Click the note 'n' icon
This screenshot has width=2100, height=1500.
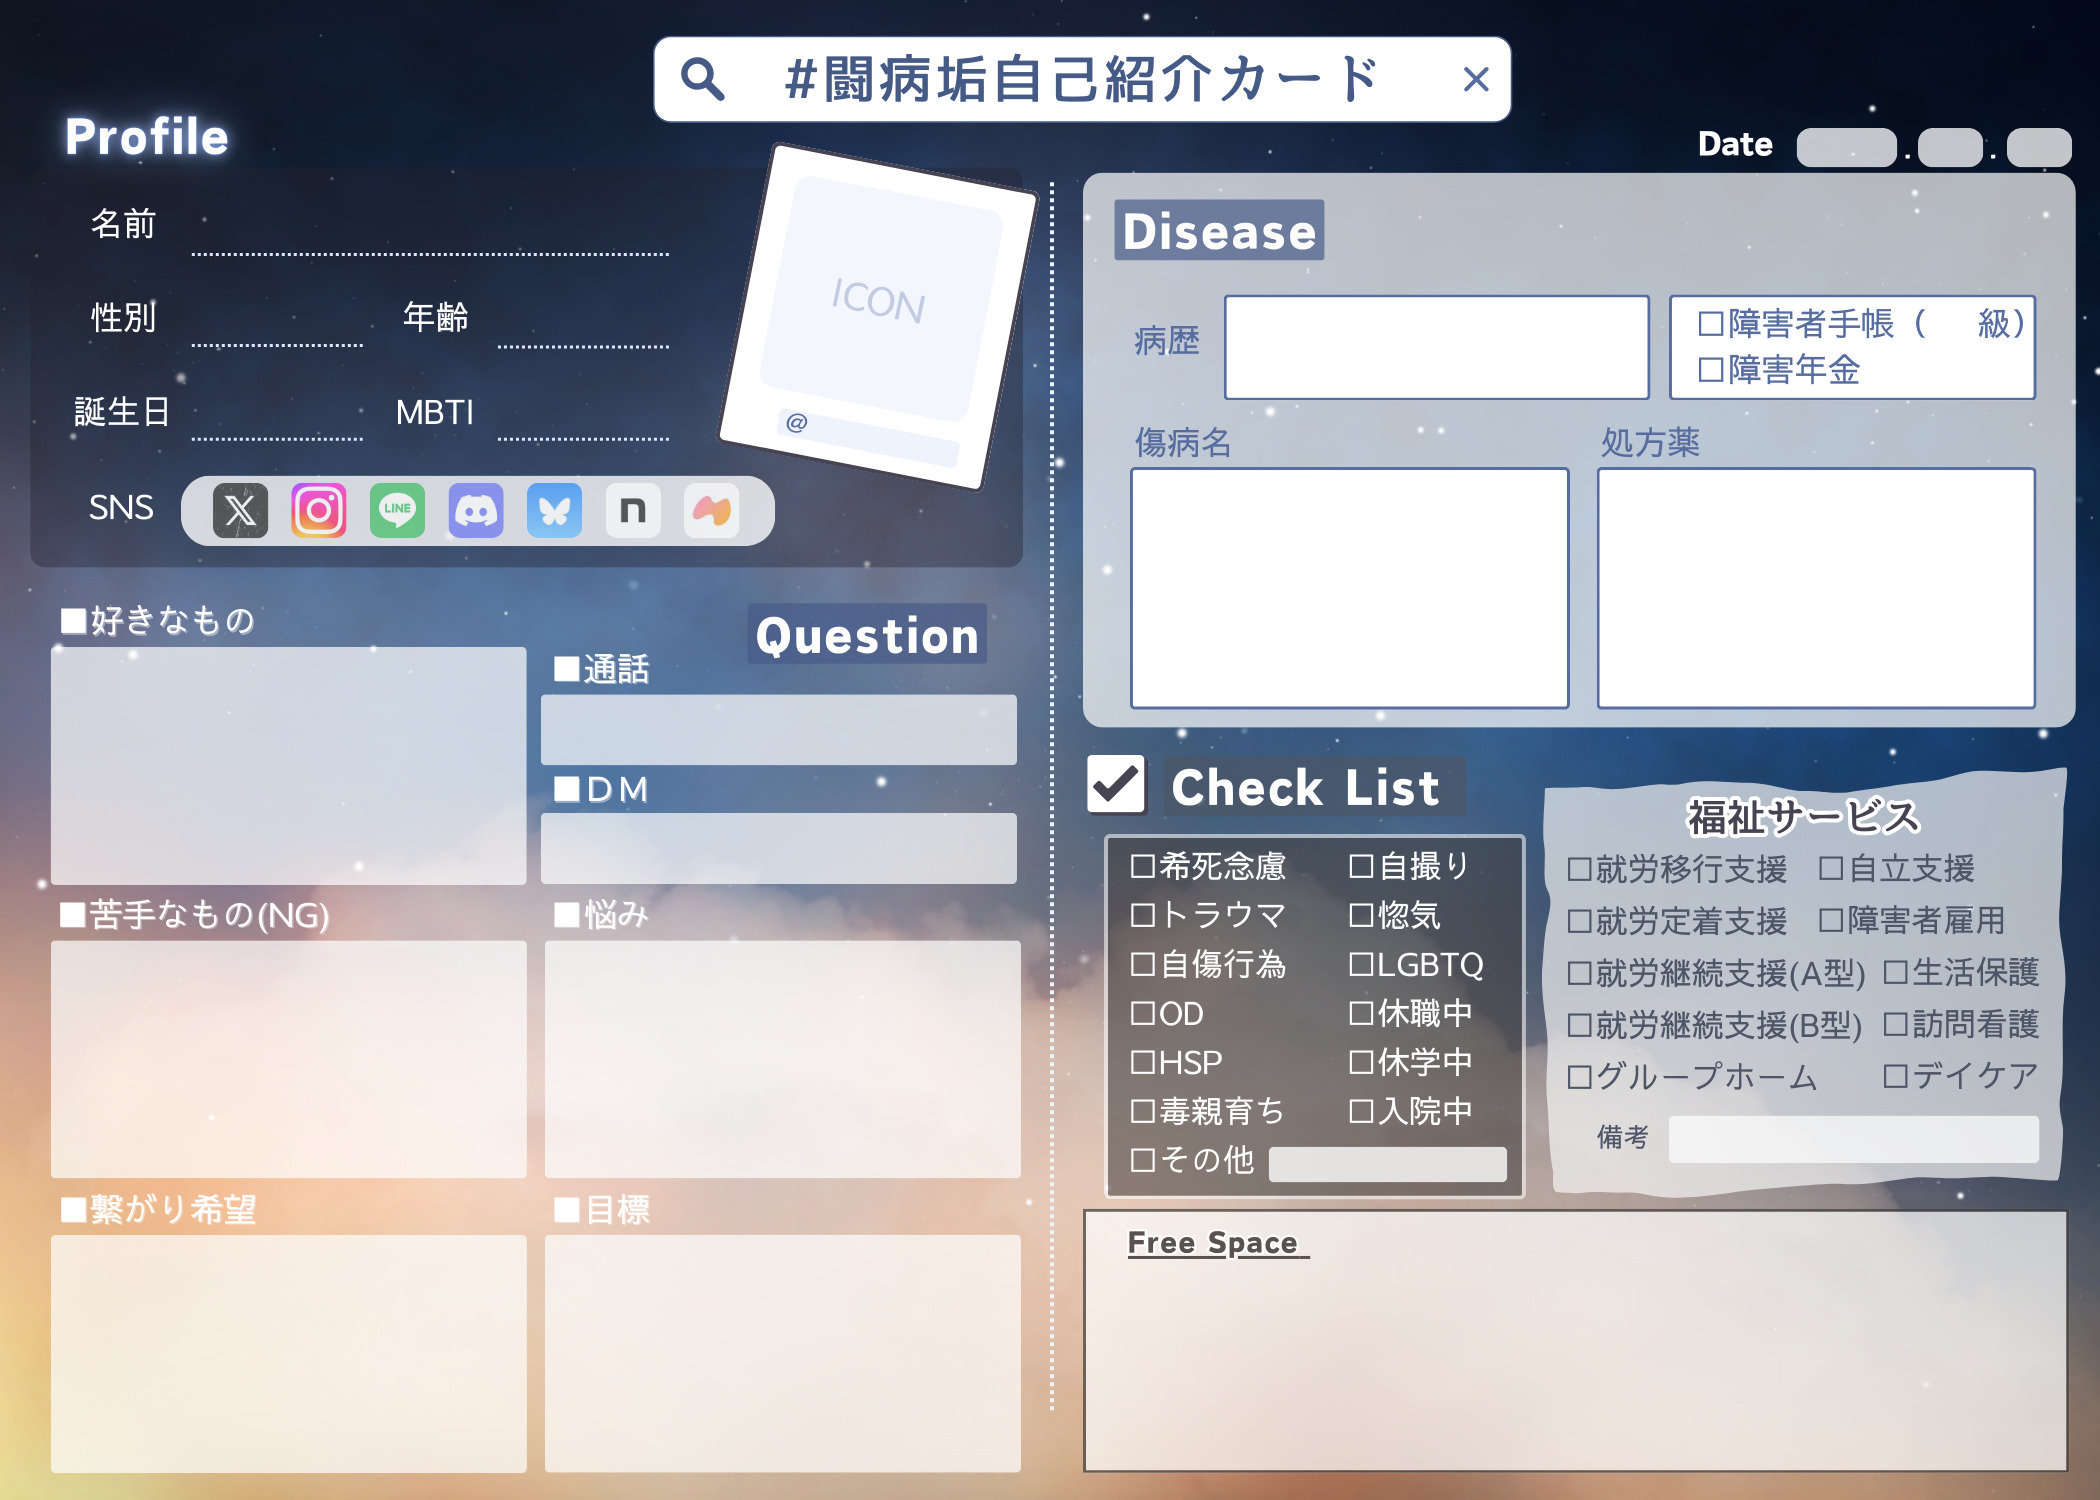pyautogui.click(x=633, y=511)
